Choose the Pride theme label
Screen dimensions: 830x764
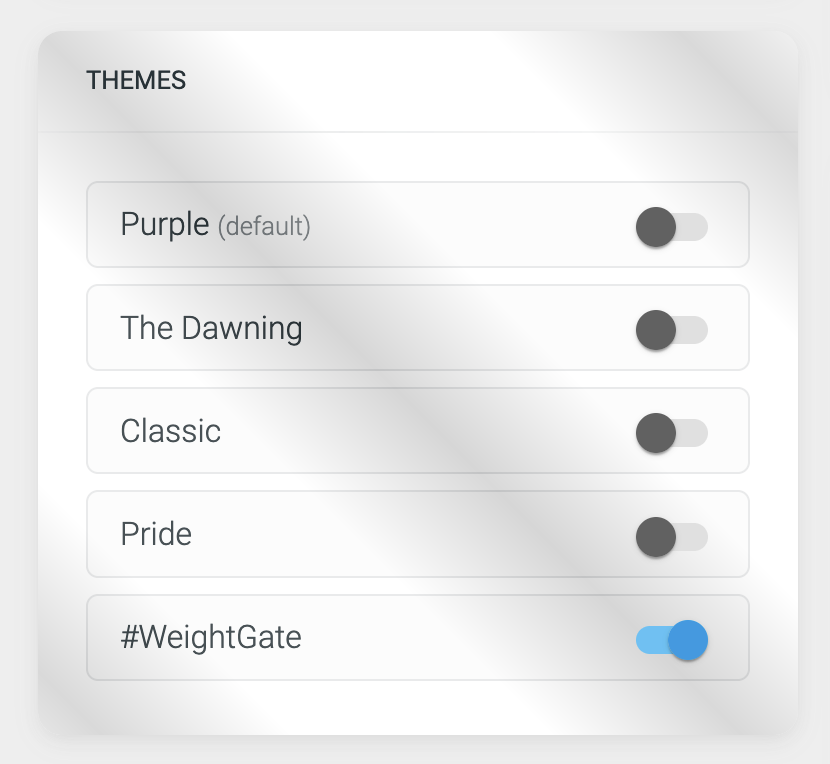156,534
